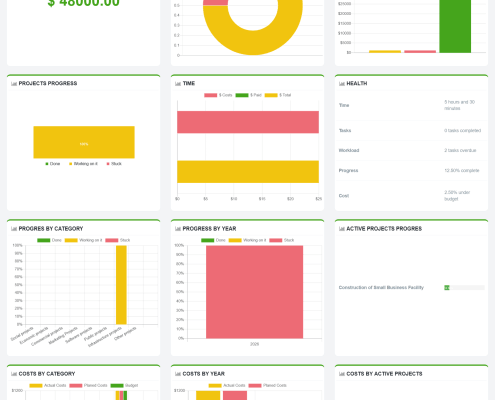Click Health Workload value 2 tasks overdue

tap(460, 150)
